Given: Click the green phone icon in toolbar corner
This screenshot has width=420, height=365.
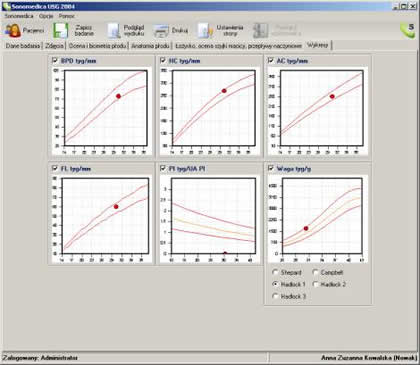Looking at the screenshot, I should pos(407,30).
